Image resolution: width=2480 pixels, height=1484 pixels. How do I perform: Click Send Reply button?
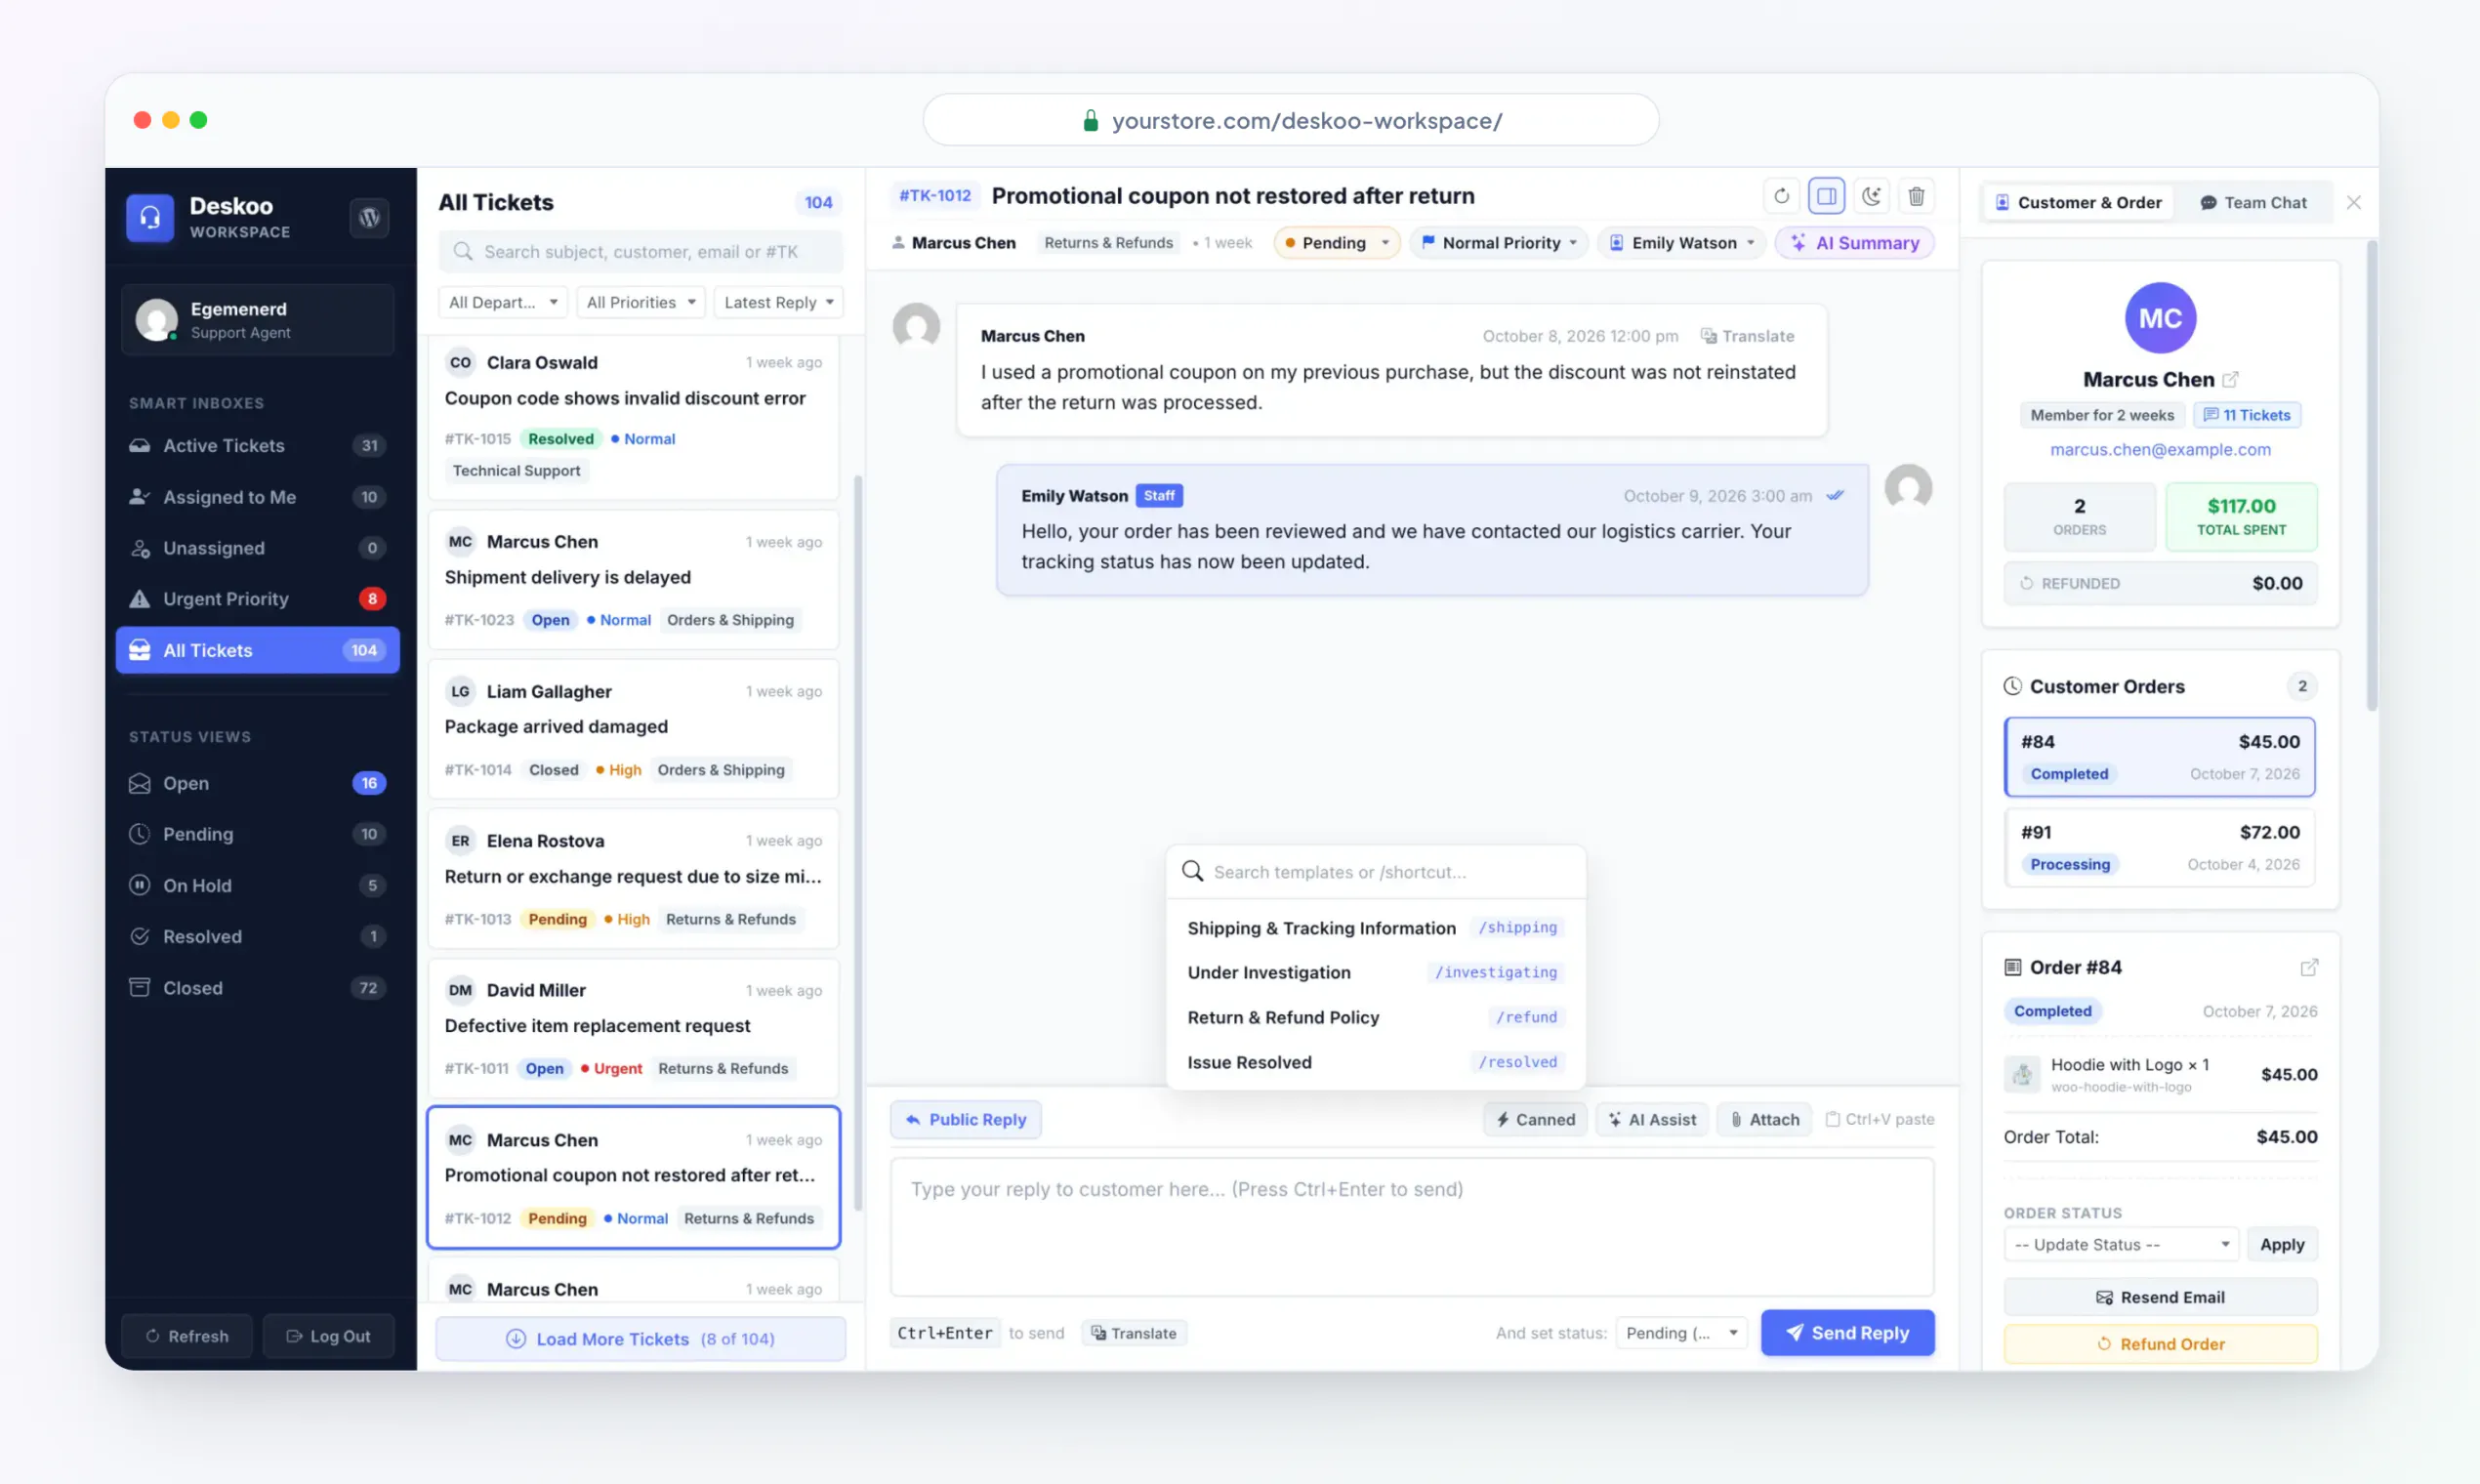[1847, 1333]
